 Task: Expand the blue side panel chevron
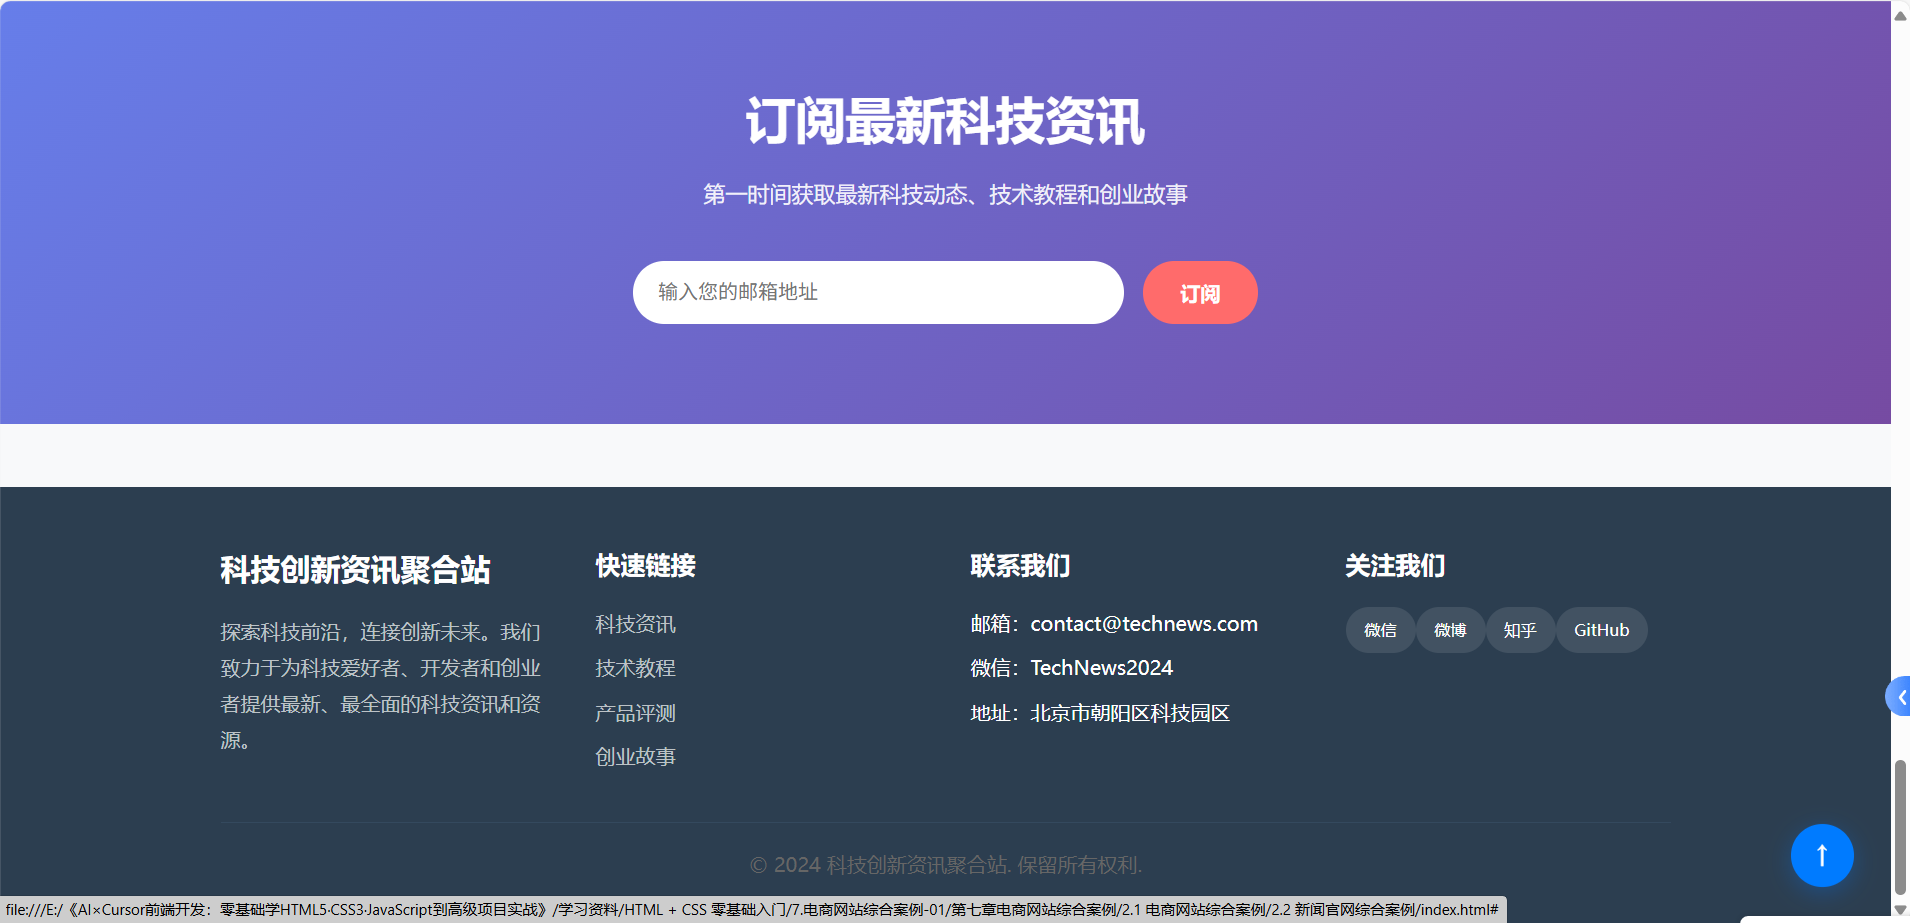[x=1900, y=697]
